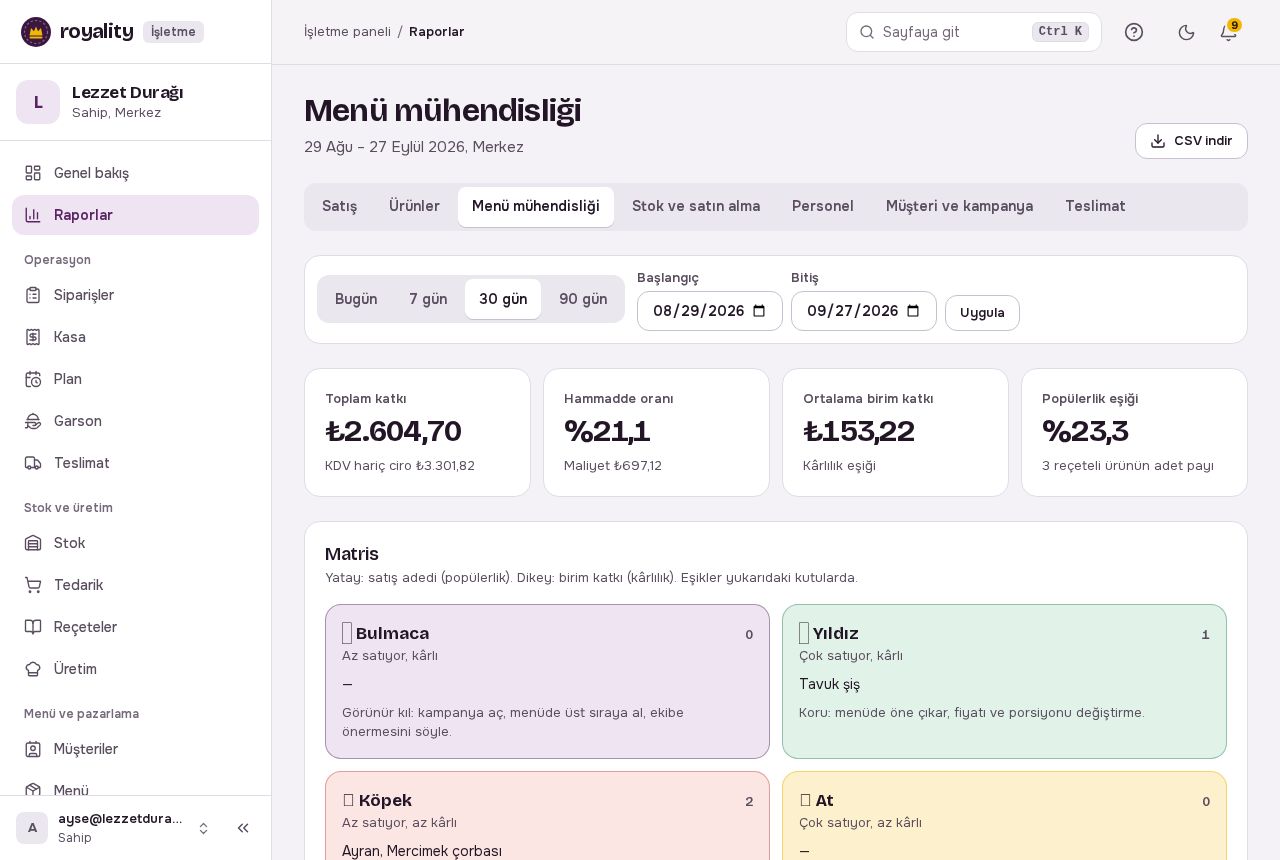Click the Hammadde oranı value %21,1
The image size is (1280, 860).
tap(607, 432)
